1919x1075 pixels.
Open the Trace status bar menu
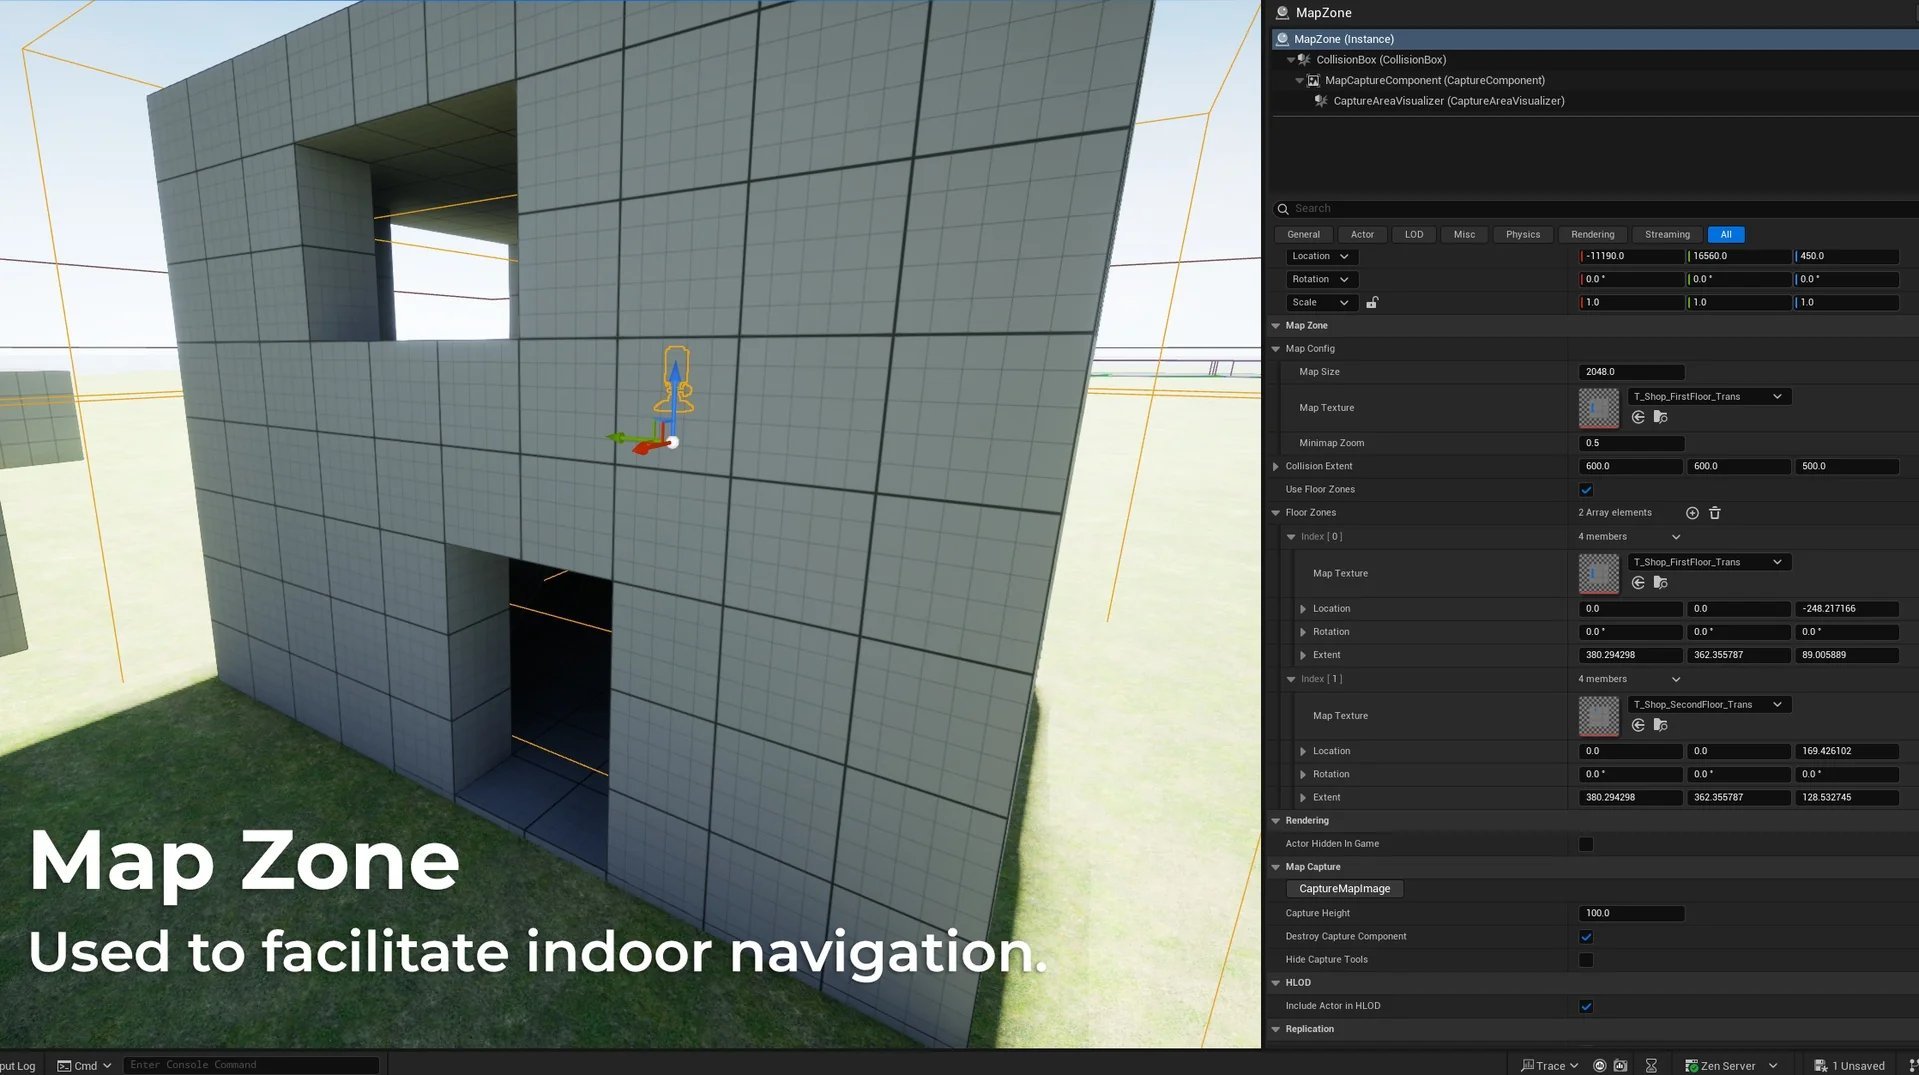(x=1548, y=1065)
